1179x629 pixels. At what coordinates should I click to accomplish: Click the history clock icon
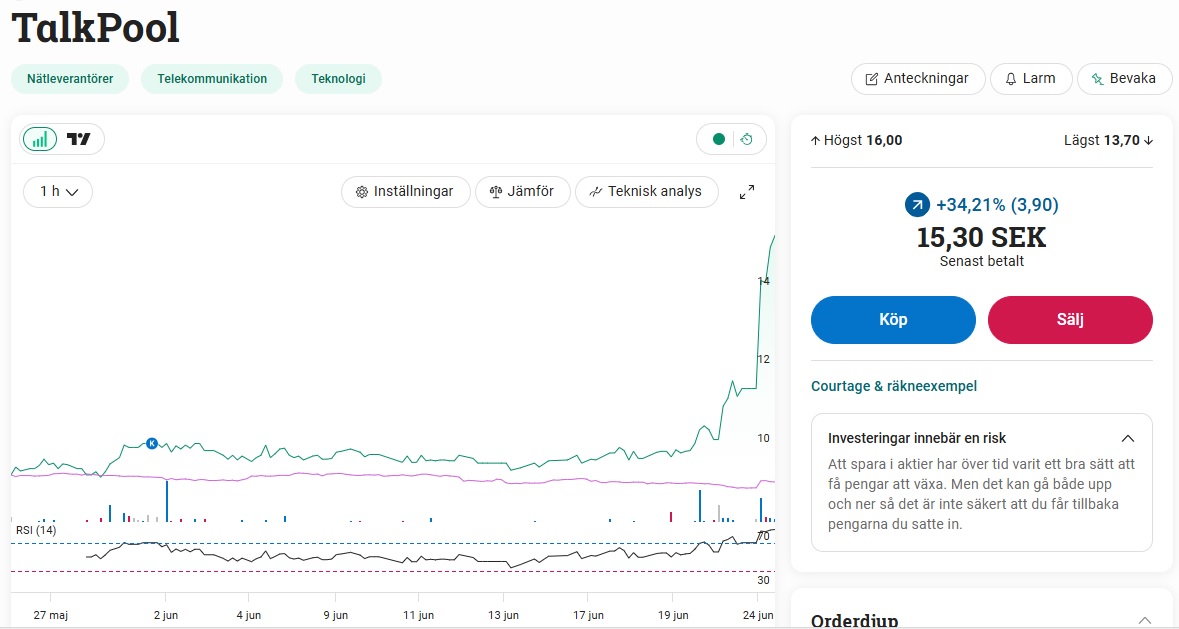tap(747, 139)
